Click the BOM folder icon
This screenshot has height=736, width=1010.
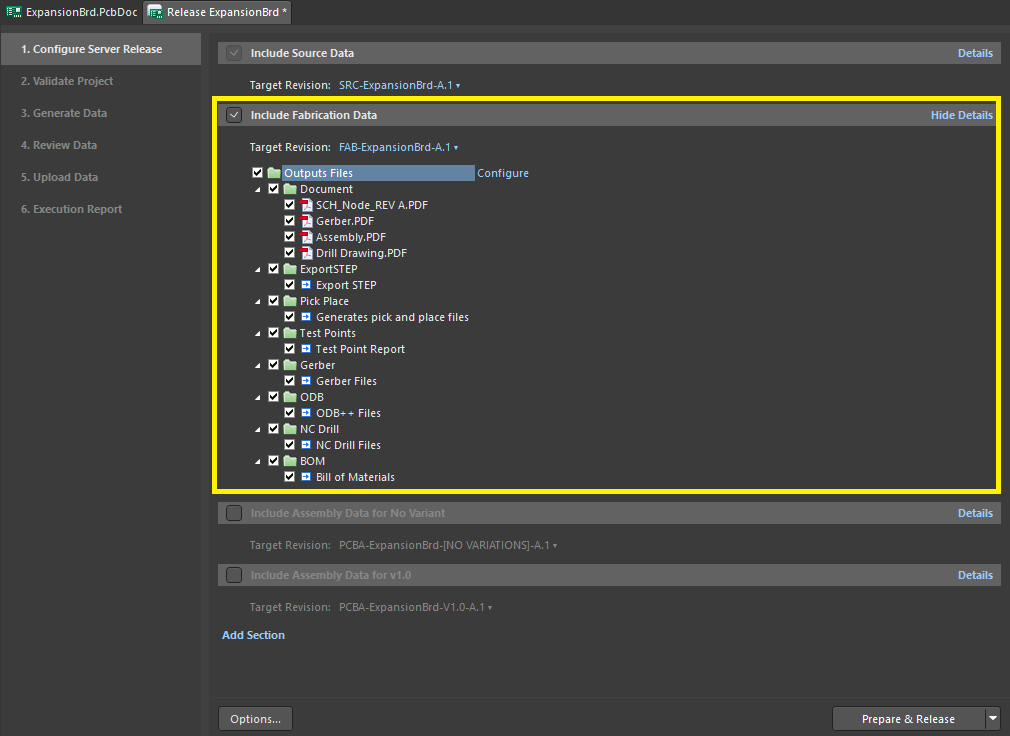(x=290, y=460)
